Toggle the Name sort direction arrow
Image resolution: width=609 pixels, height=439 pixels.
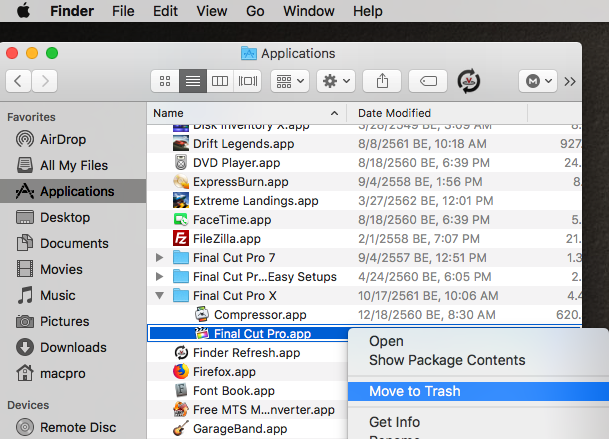334,113
